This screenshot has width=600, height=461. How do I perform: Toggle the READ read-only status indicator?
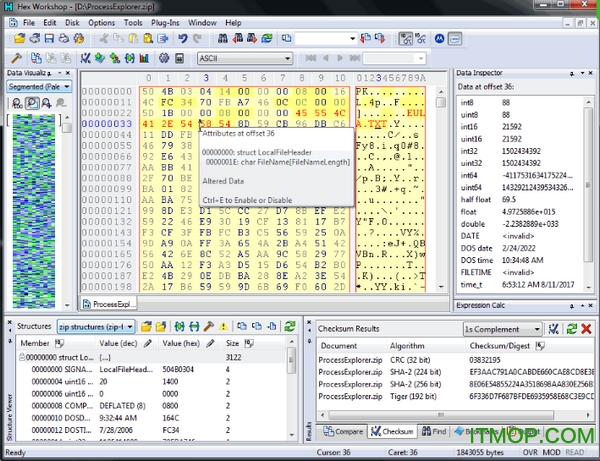[575, 452]
